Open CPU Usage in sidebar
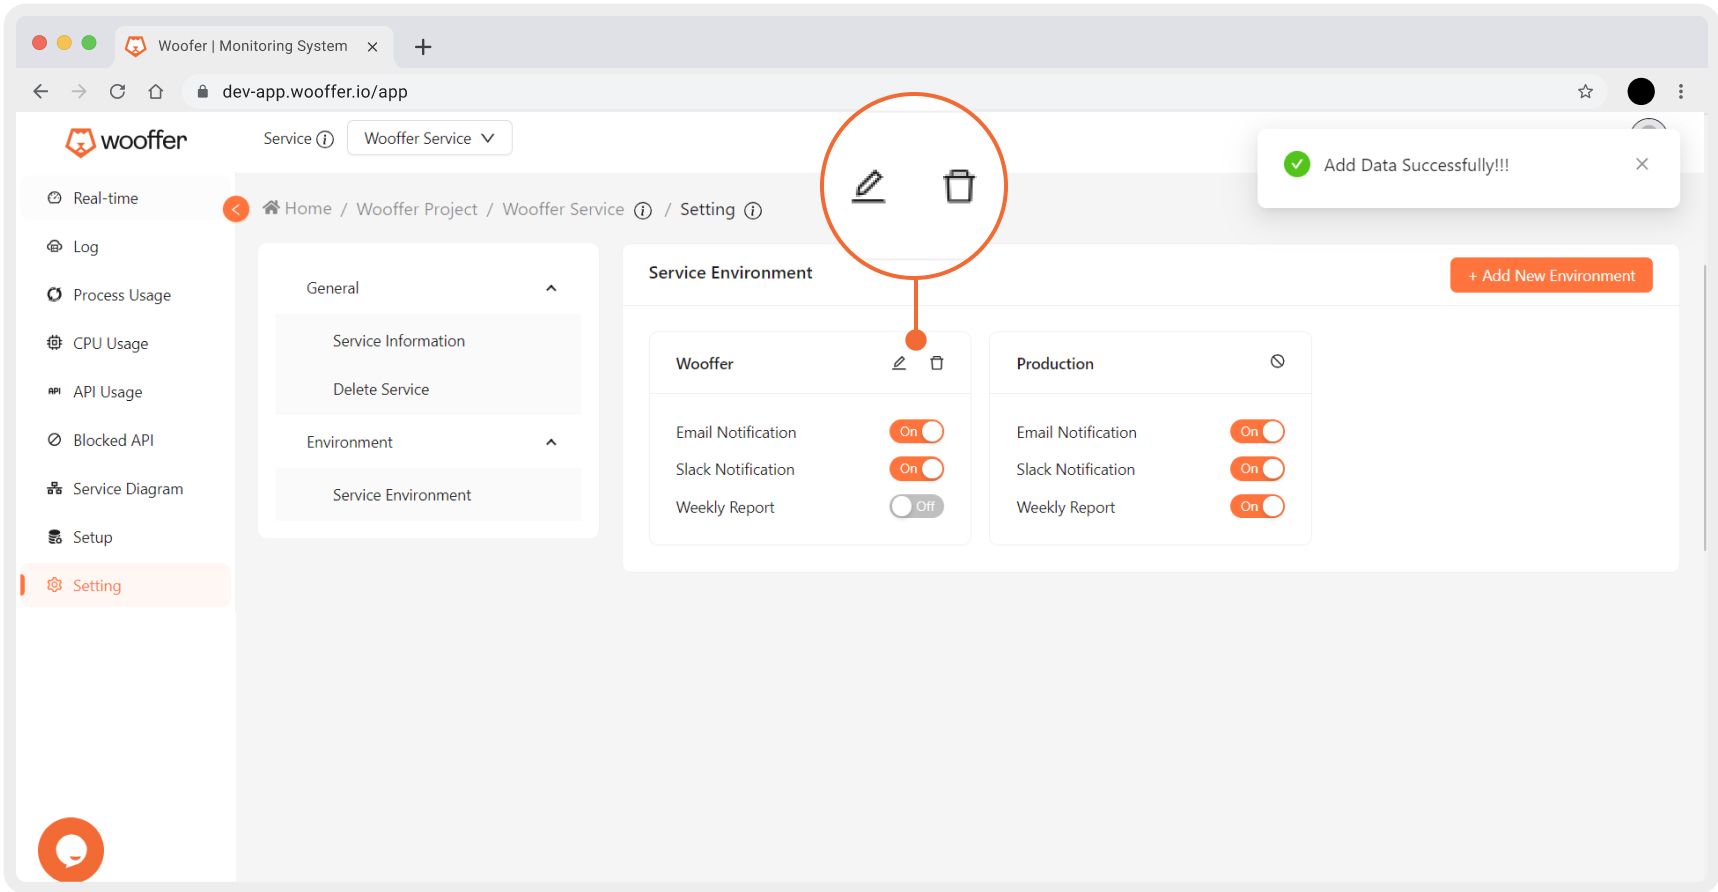The image size is (1718, 892). click(124, 343)
